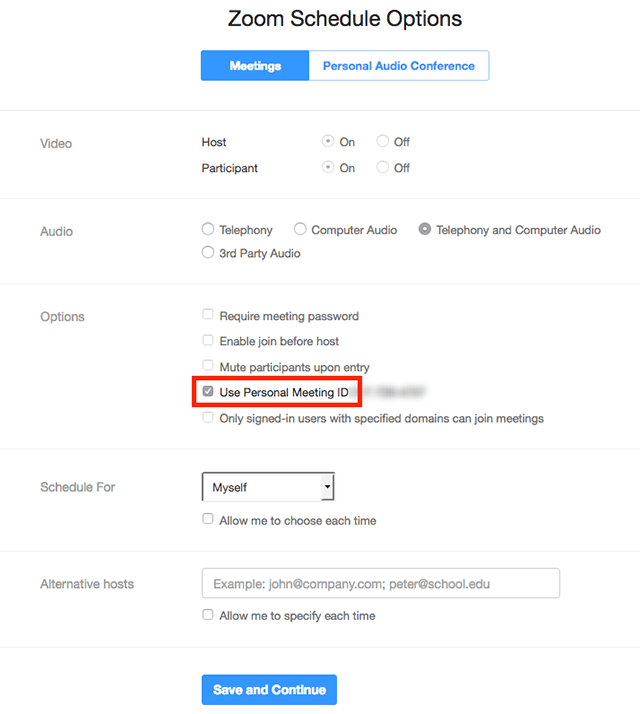Select Telephony audio option
The height and width of the screenshot is (714, 640).
(208, 229)
